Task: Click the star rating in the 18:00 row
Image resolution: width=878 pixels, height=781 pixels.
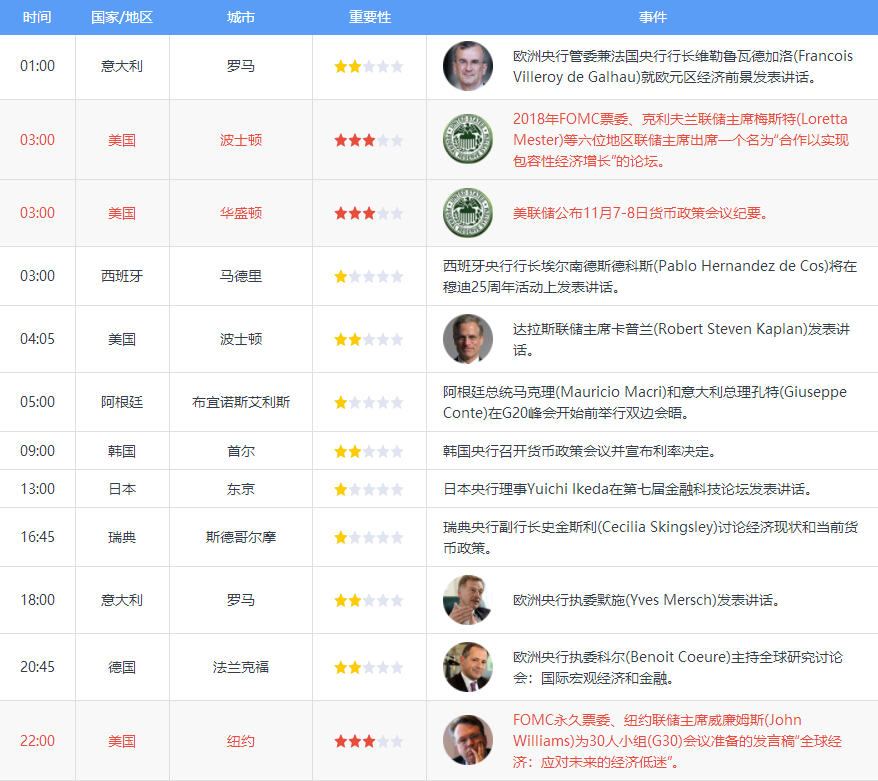Action: [368, 601]
